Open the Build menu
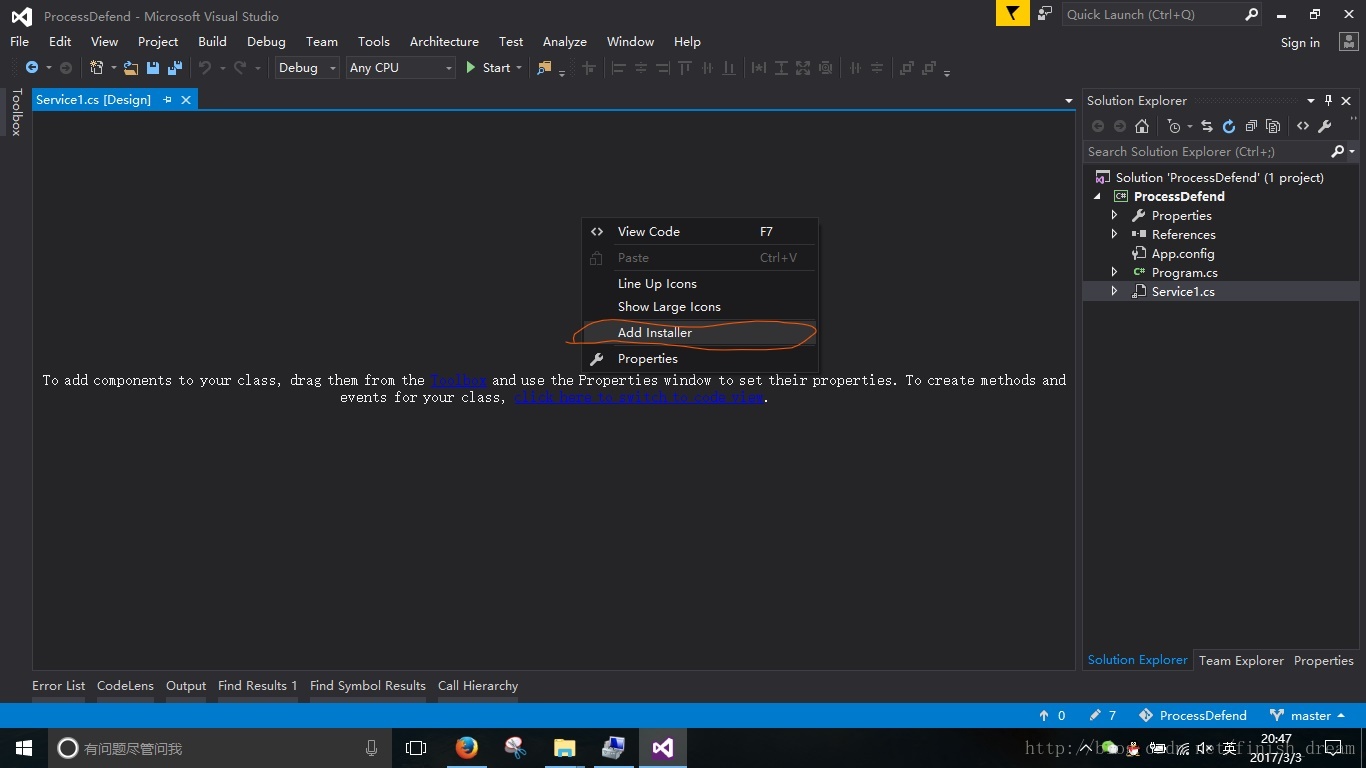The height and width of the screenshot is (768, 1366). tap(212, 42)
